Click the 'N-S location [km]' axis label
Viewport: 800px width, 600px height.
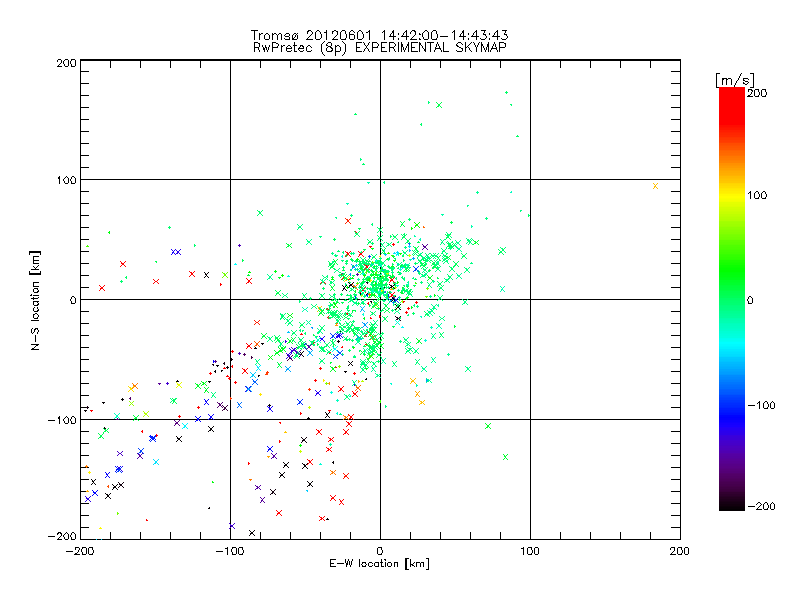(x=35, y=300)
